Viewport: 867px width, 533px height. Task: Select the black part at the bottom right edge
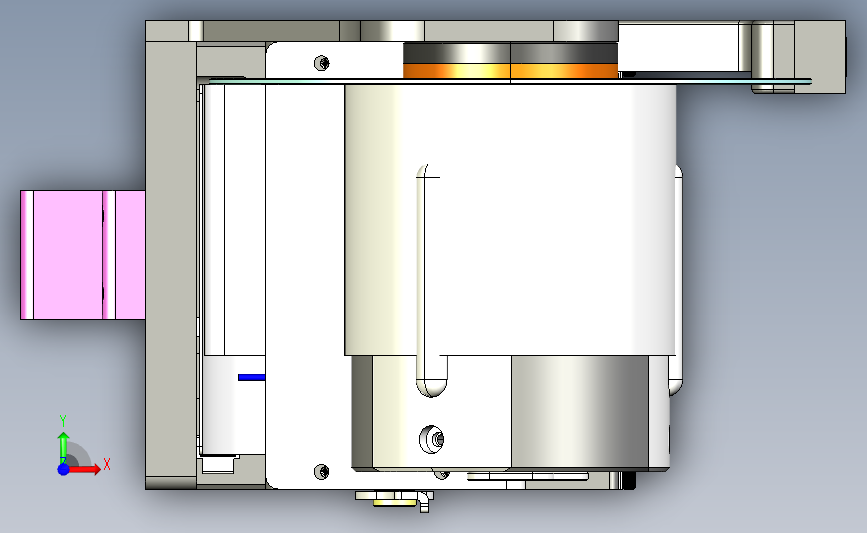point(629,480)
